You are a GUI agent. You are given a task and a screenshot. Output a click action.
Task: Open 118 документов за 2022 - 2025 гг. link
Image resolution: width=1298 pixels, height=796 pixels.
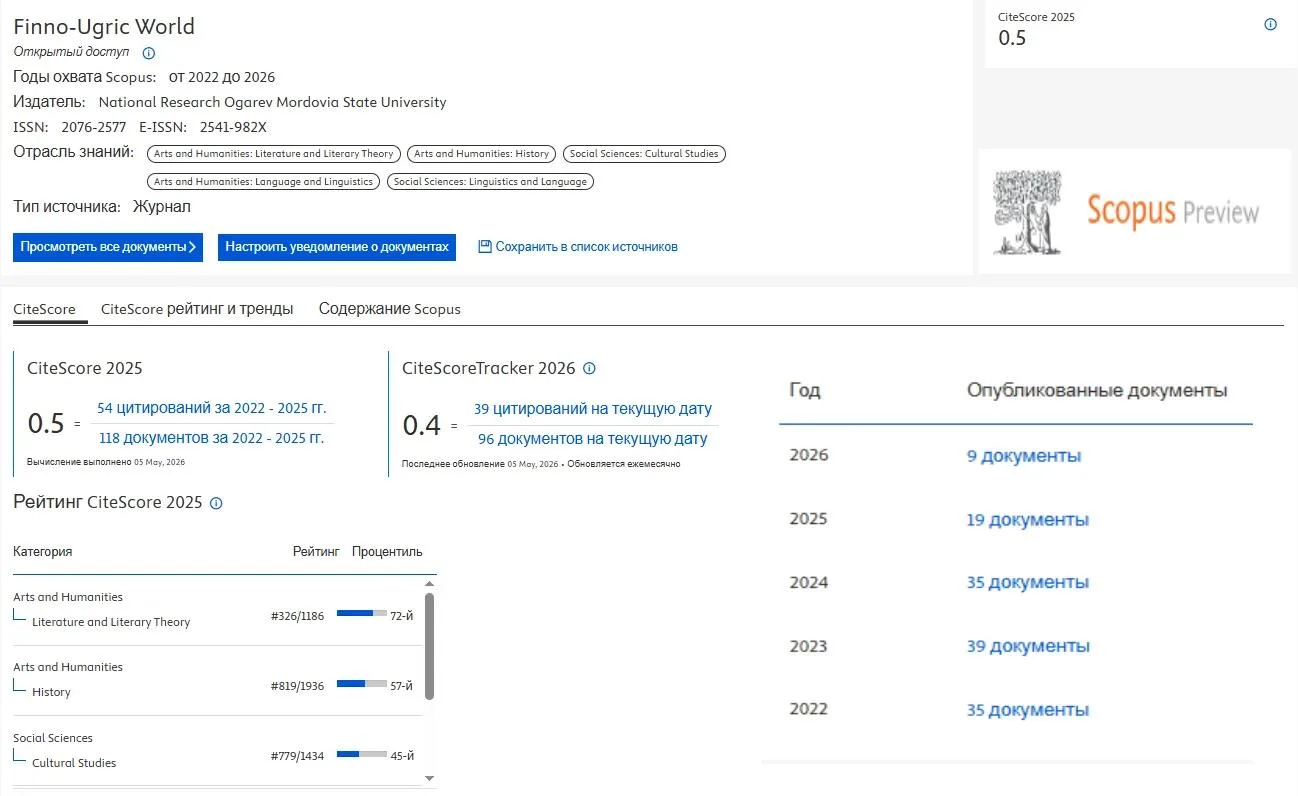click(211, 438)
